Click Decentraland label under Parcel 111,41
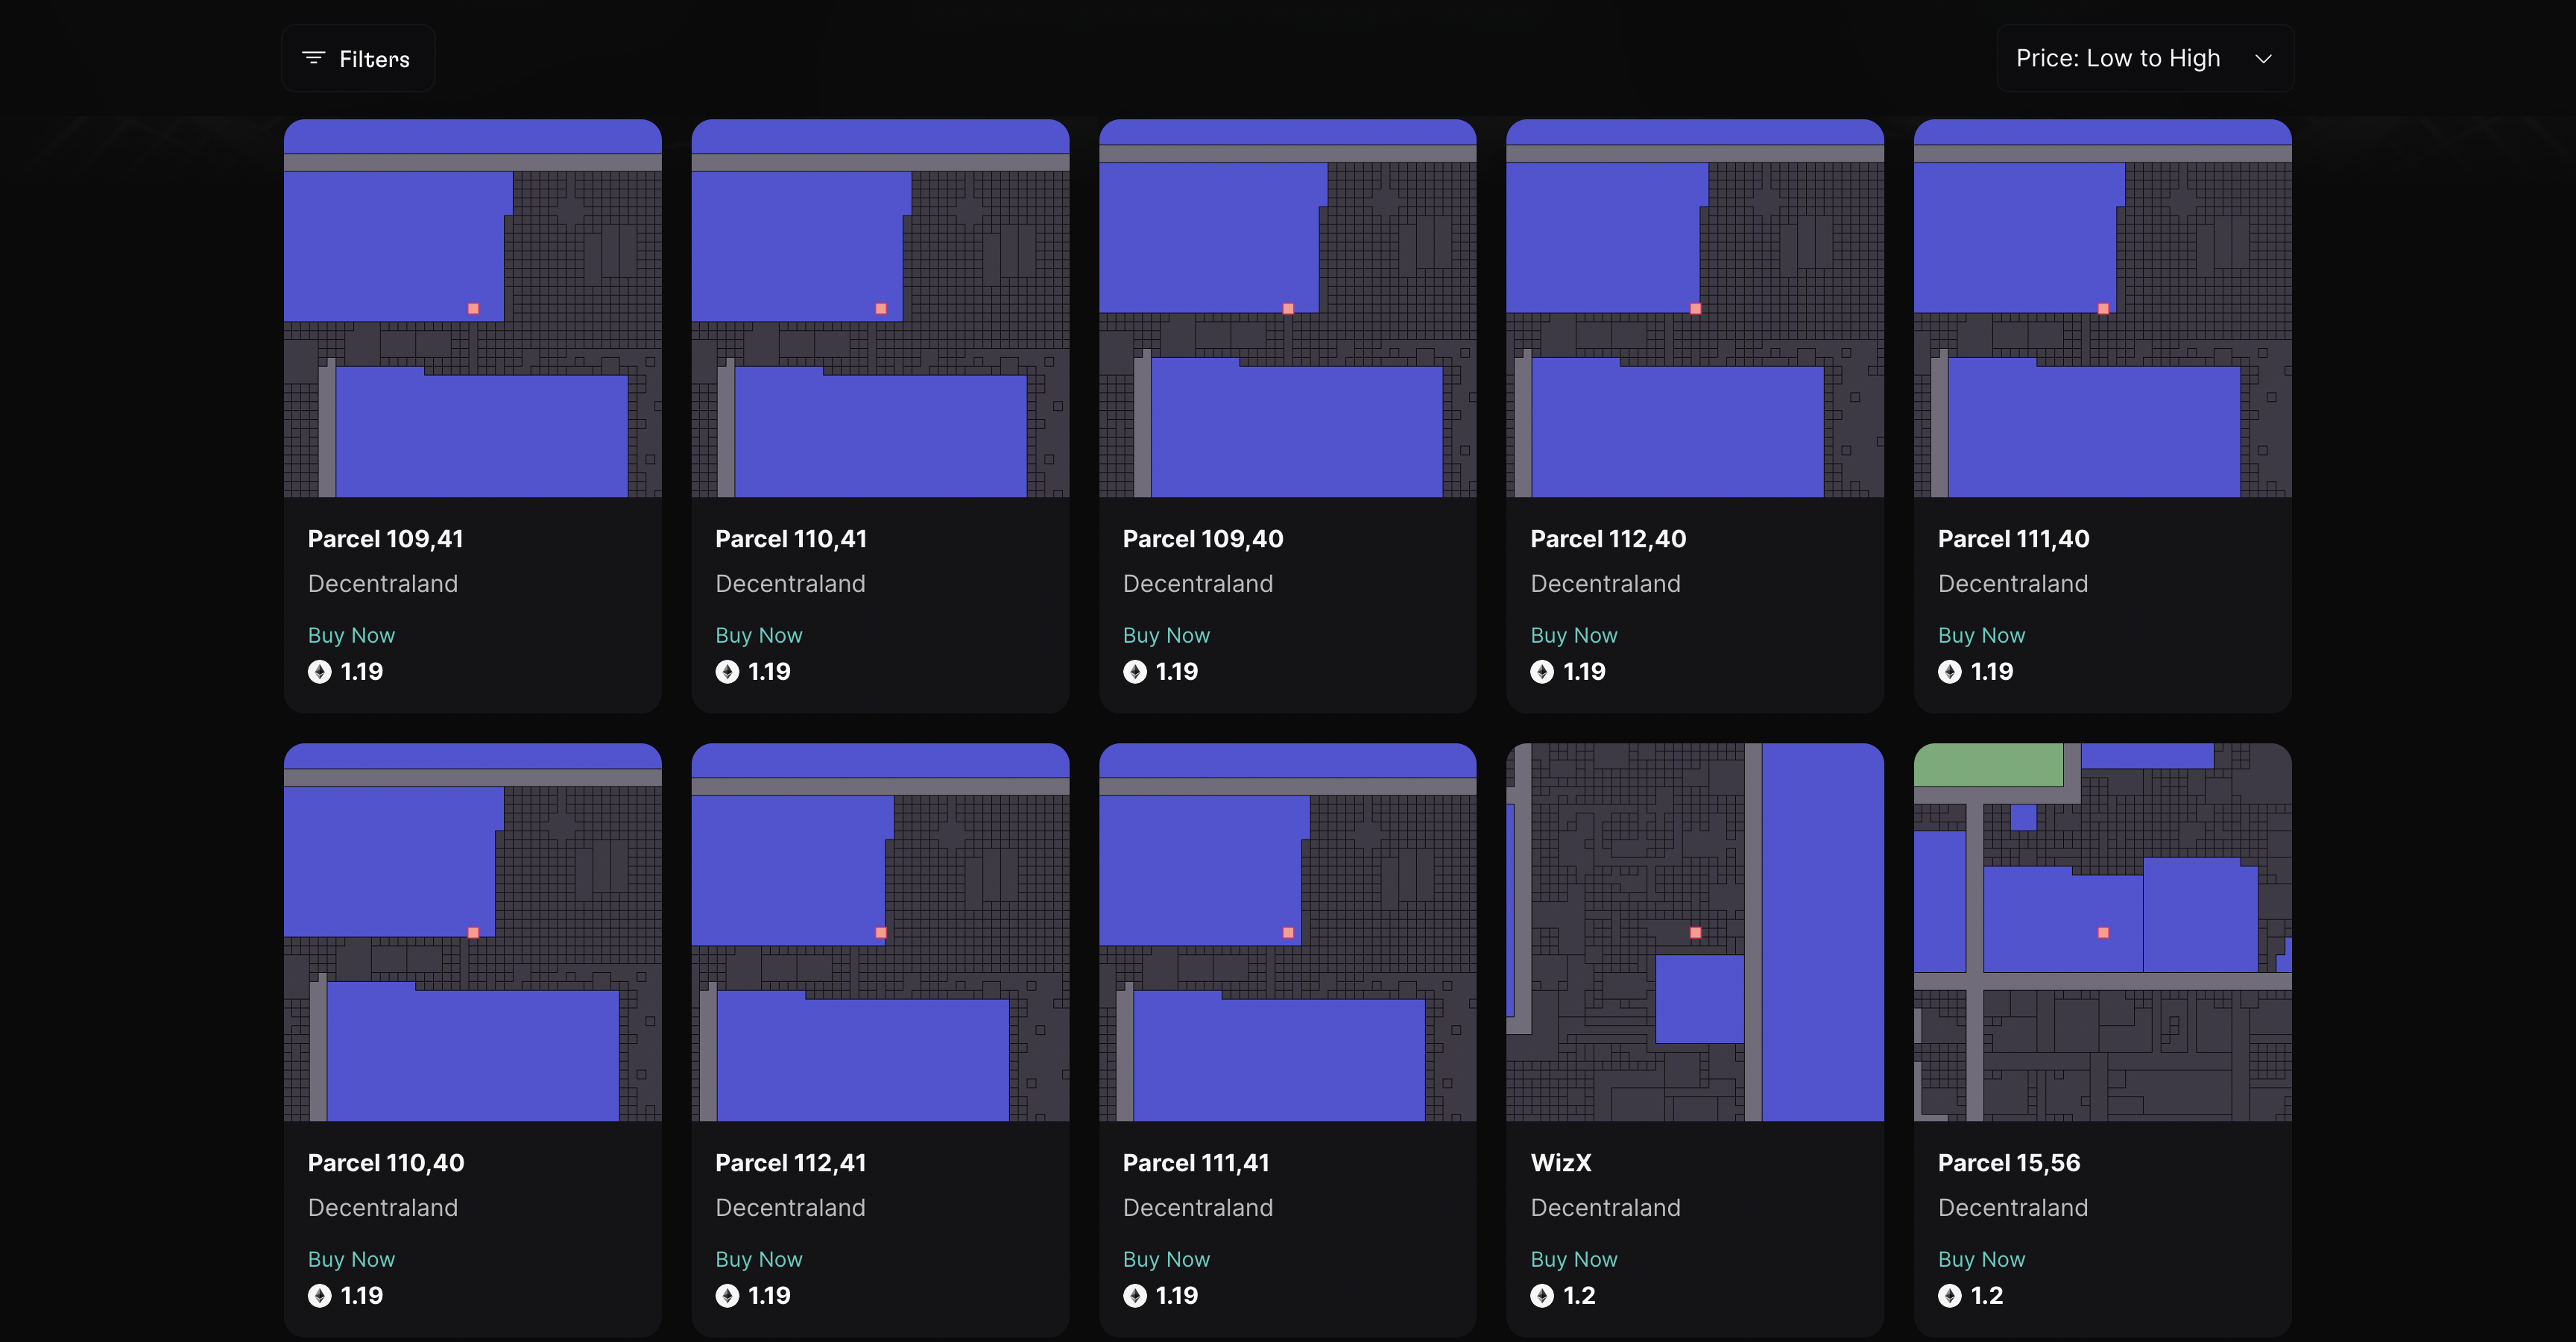 point(1197,1208)
